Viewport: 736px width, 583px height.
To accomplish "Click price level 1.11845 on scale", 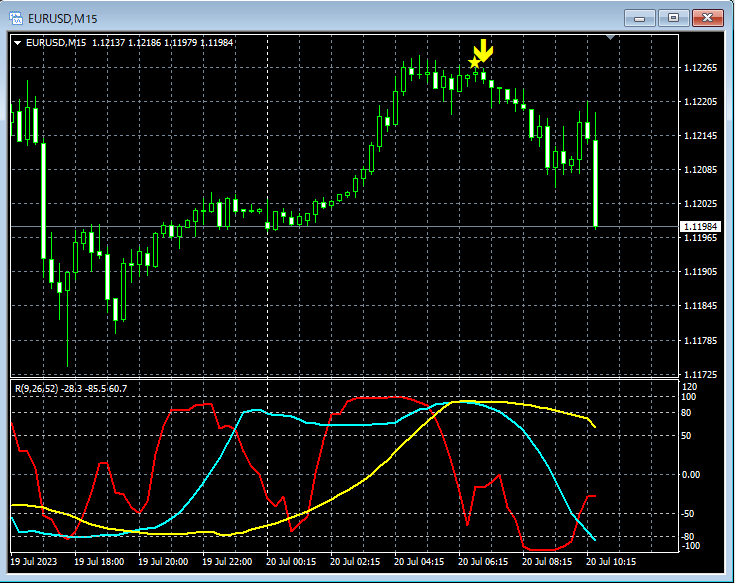I will click(700, 306).
